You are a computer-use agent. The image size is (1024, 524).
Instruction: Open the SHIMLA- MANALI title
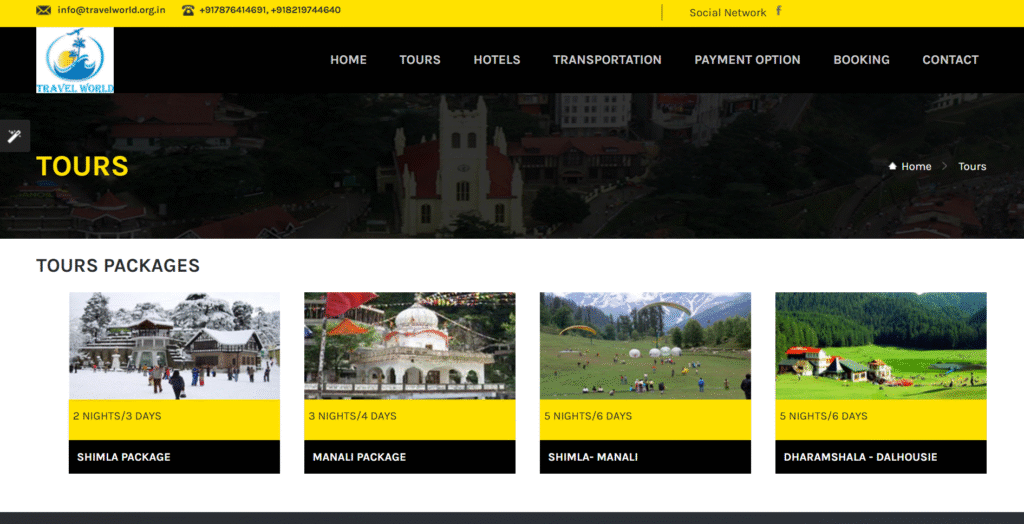click(x=593, y=457)
